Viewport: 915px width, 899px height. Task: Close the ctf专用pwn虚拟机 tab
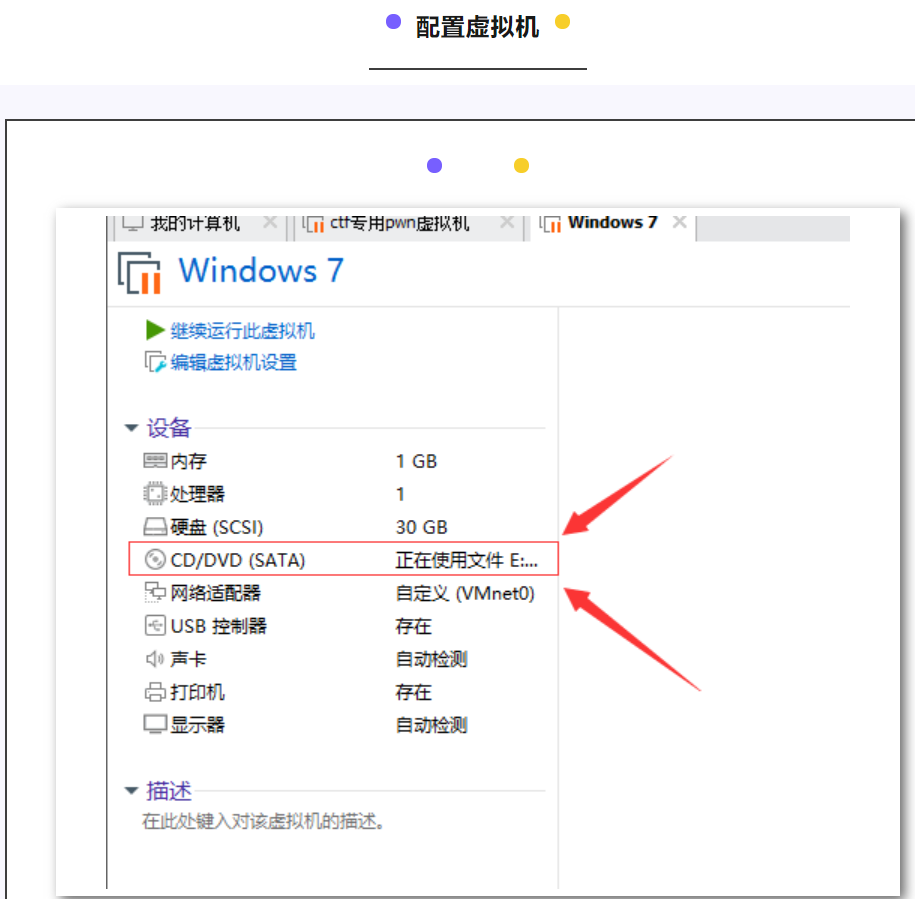click(x=507, y=222)
